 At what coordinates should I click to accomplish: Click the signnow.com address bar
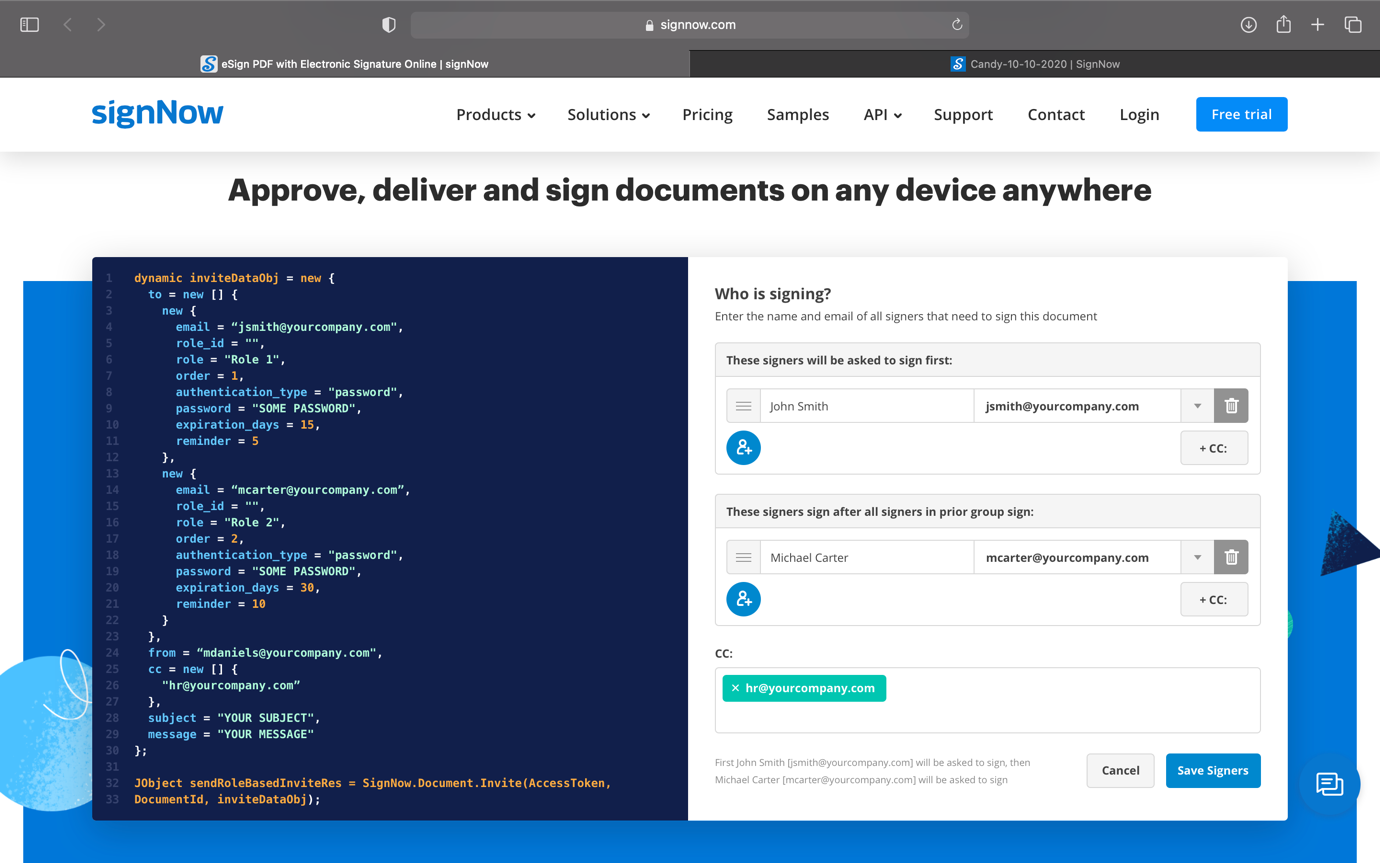click(x=690, y=25)
